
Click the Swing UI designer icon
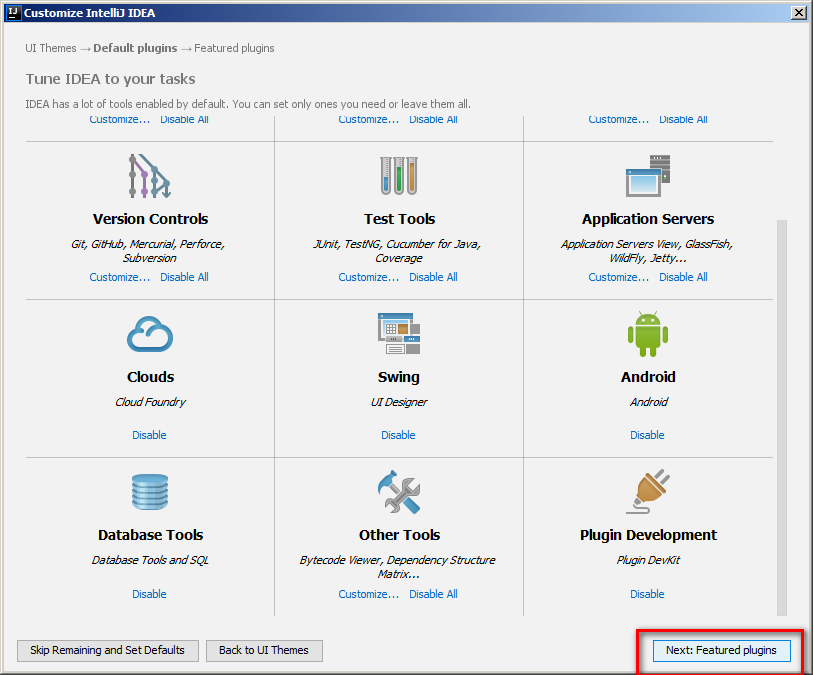[x=399, y=333]
